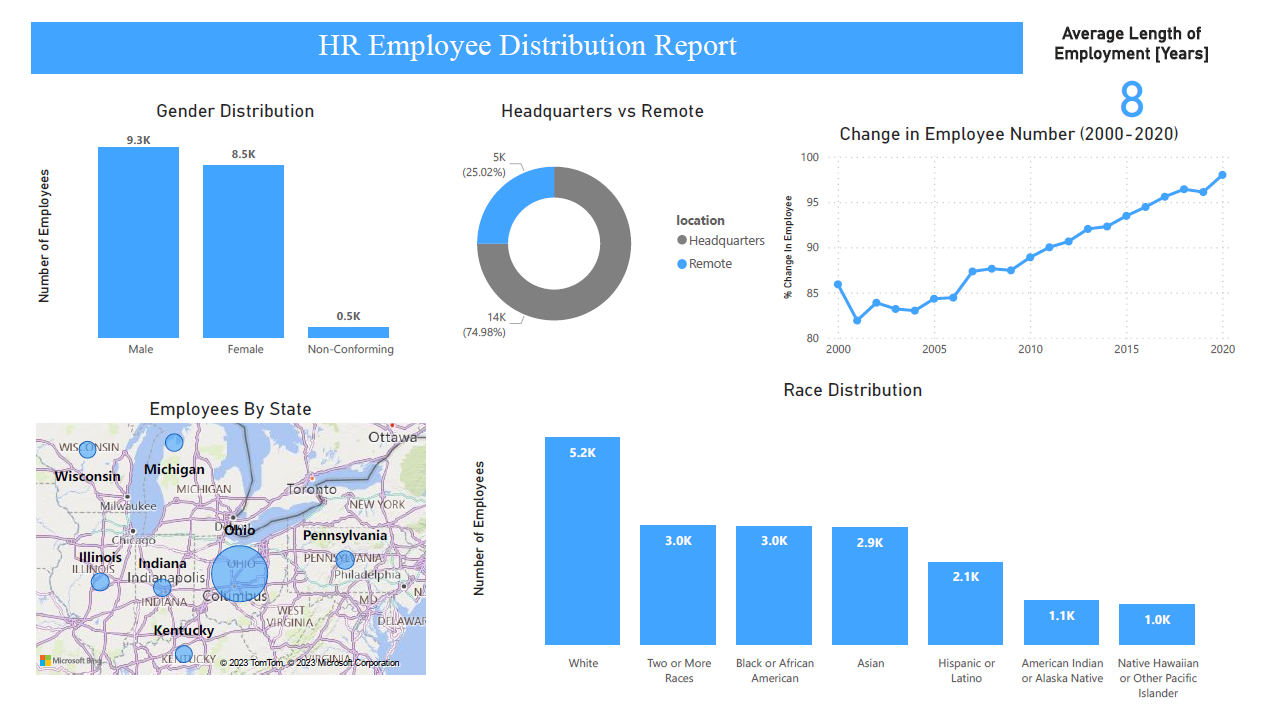
Task: Select the Non-Conforming bar in Gender Distribution
Action: (x=348, y=329)
